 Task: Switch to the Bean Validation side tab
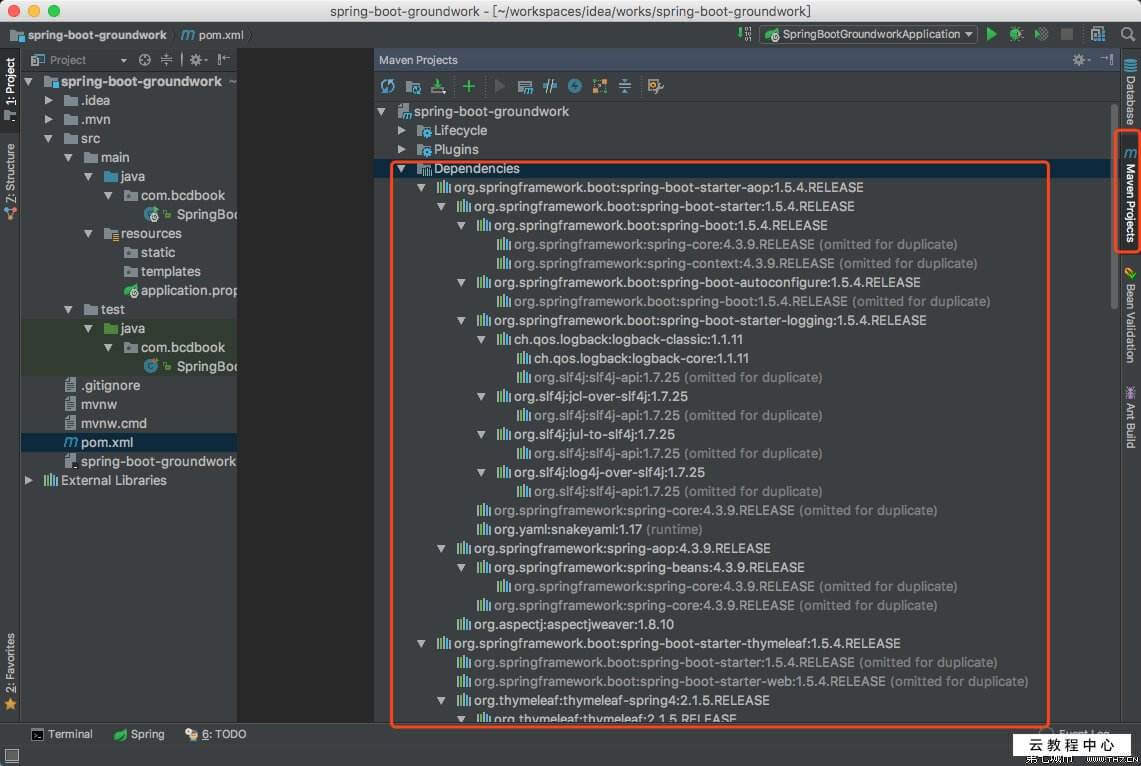click(x=1130, y=315)
